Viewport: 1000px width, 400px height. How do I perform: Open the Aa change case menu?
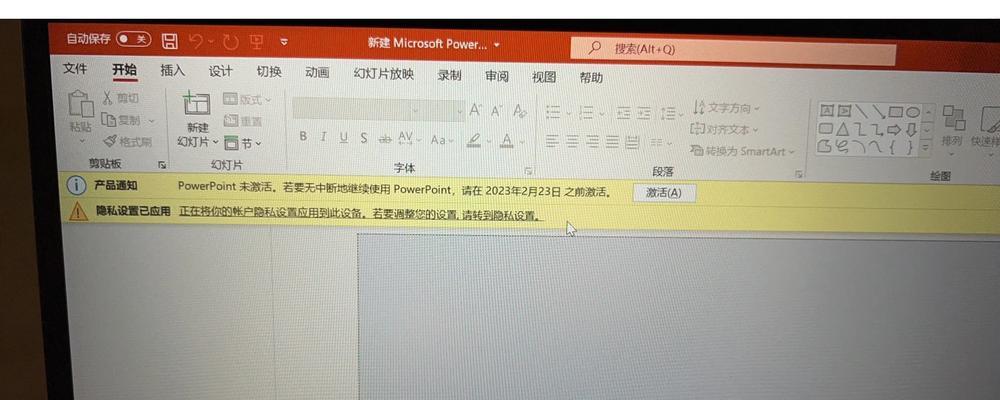tap(441, 140)
